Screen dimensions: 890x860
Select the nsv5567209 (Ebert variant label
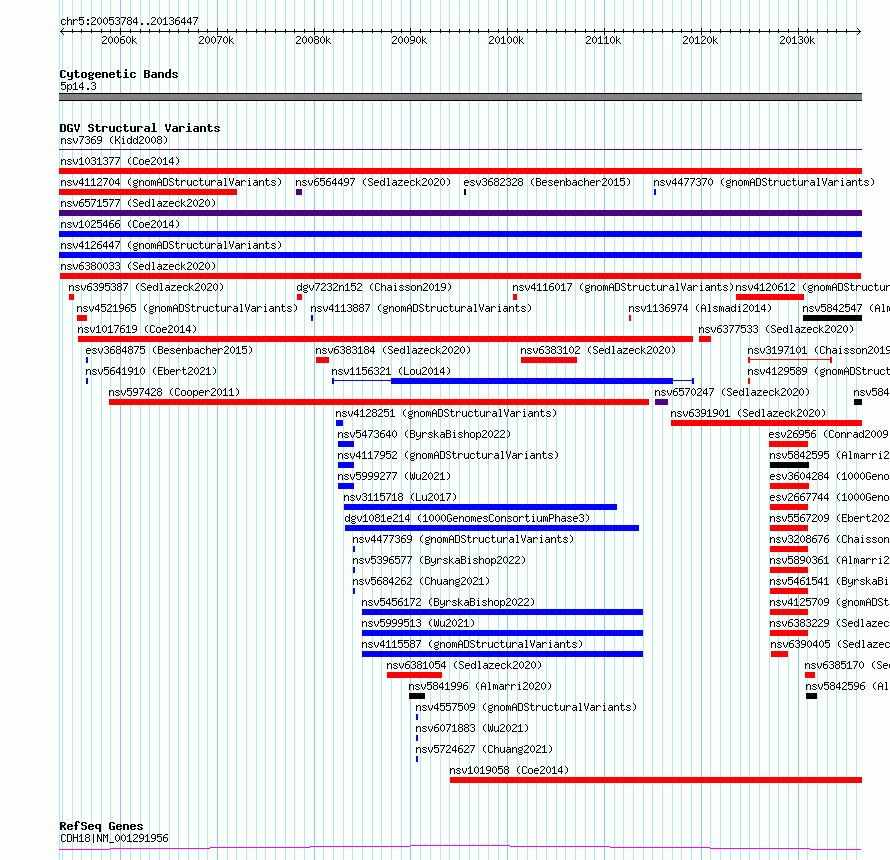[x=829, y=518]
